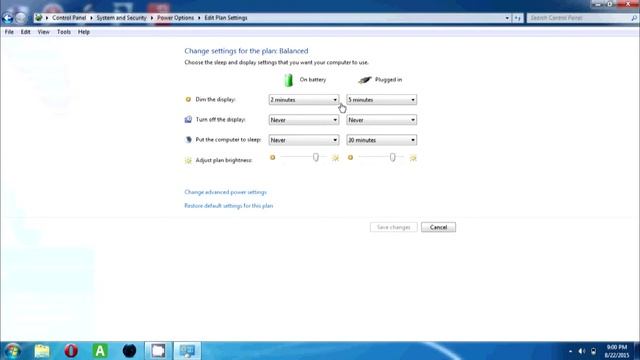Go to System and Security breadcrumb
This screenshot has height=360, width=640.
coord(121,18)
